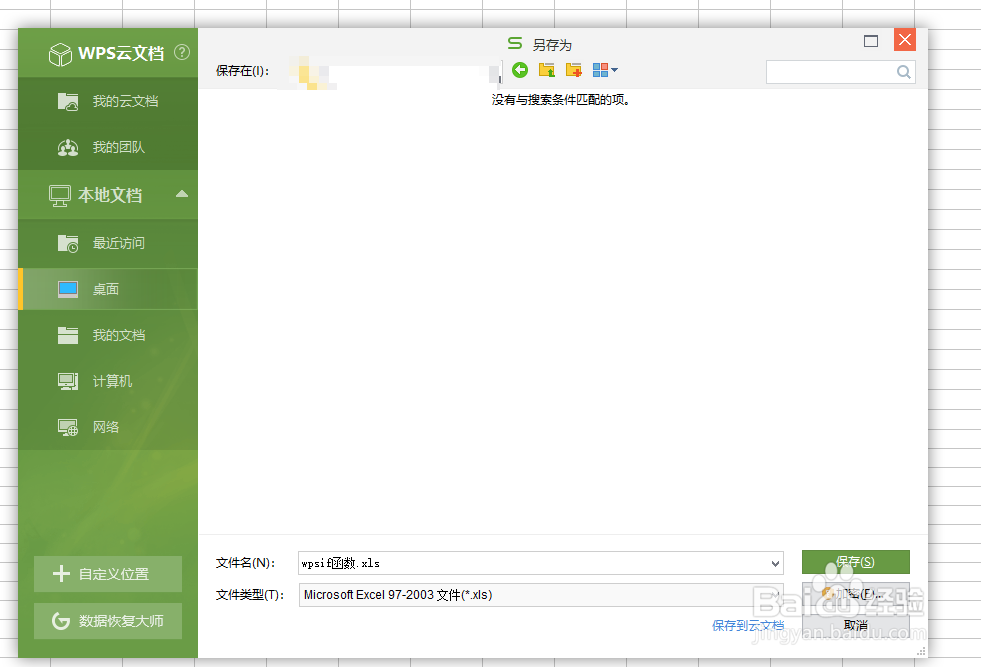Click Save to Cloud Docs (保存到云文档) link
The height and width of the screenshot is (667, 981).
pyautogui.click(x=748, y=625)
